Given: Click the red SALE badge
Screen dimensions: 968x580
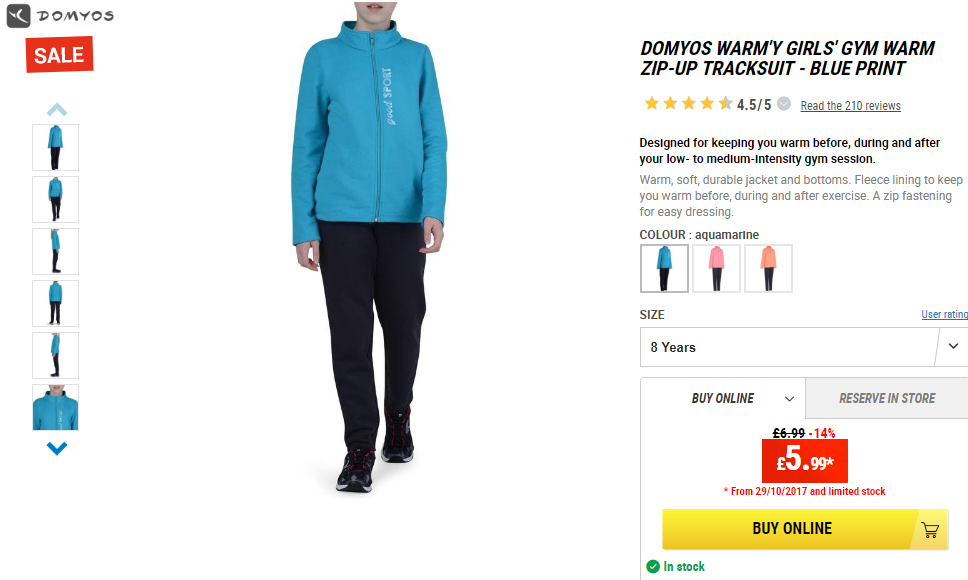Looking at the screenshot, I should coord(59,55).
